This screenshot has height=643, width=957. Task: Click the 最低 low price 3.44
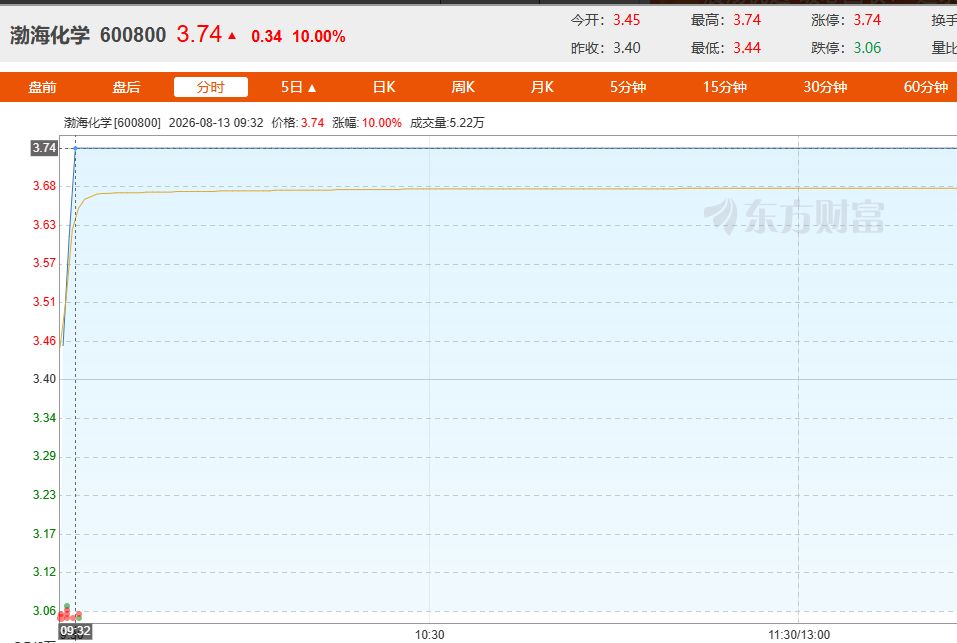pos(746,48)
